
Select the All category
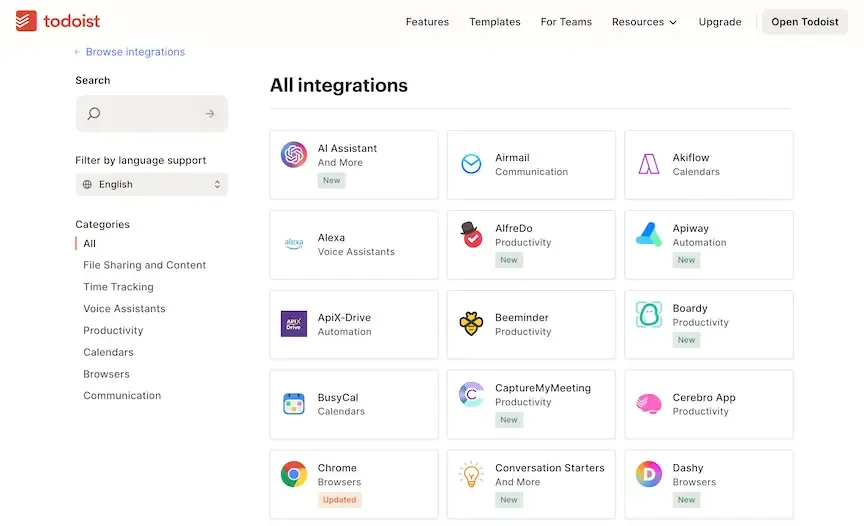click(x=89, y=243)
